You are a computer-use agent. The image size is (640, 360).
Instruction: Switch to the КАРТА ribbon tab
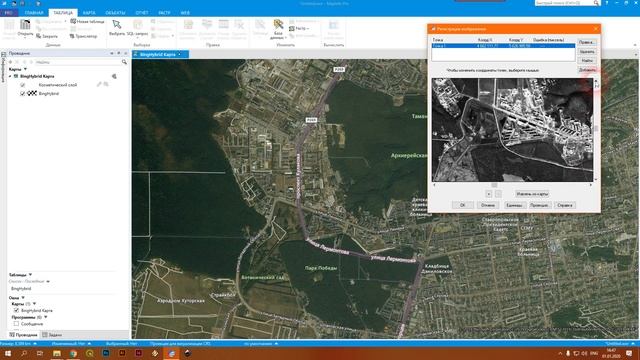coord(89,13)
